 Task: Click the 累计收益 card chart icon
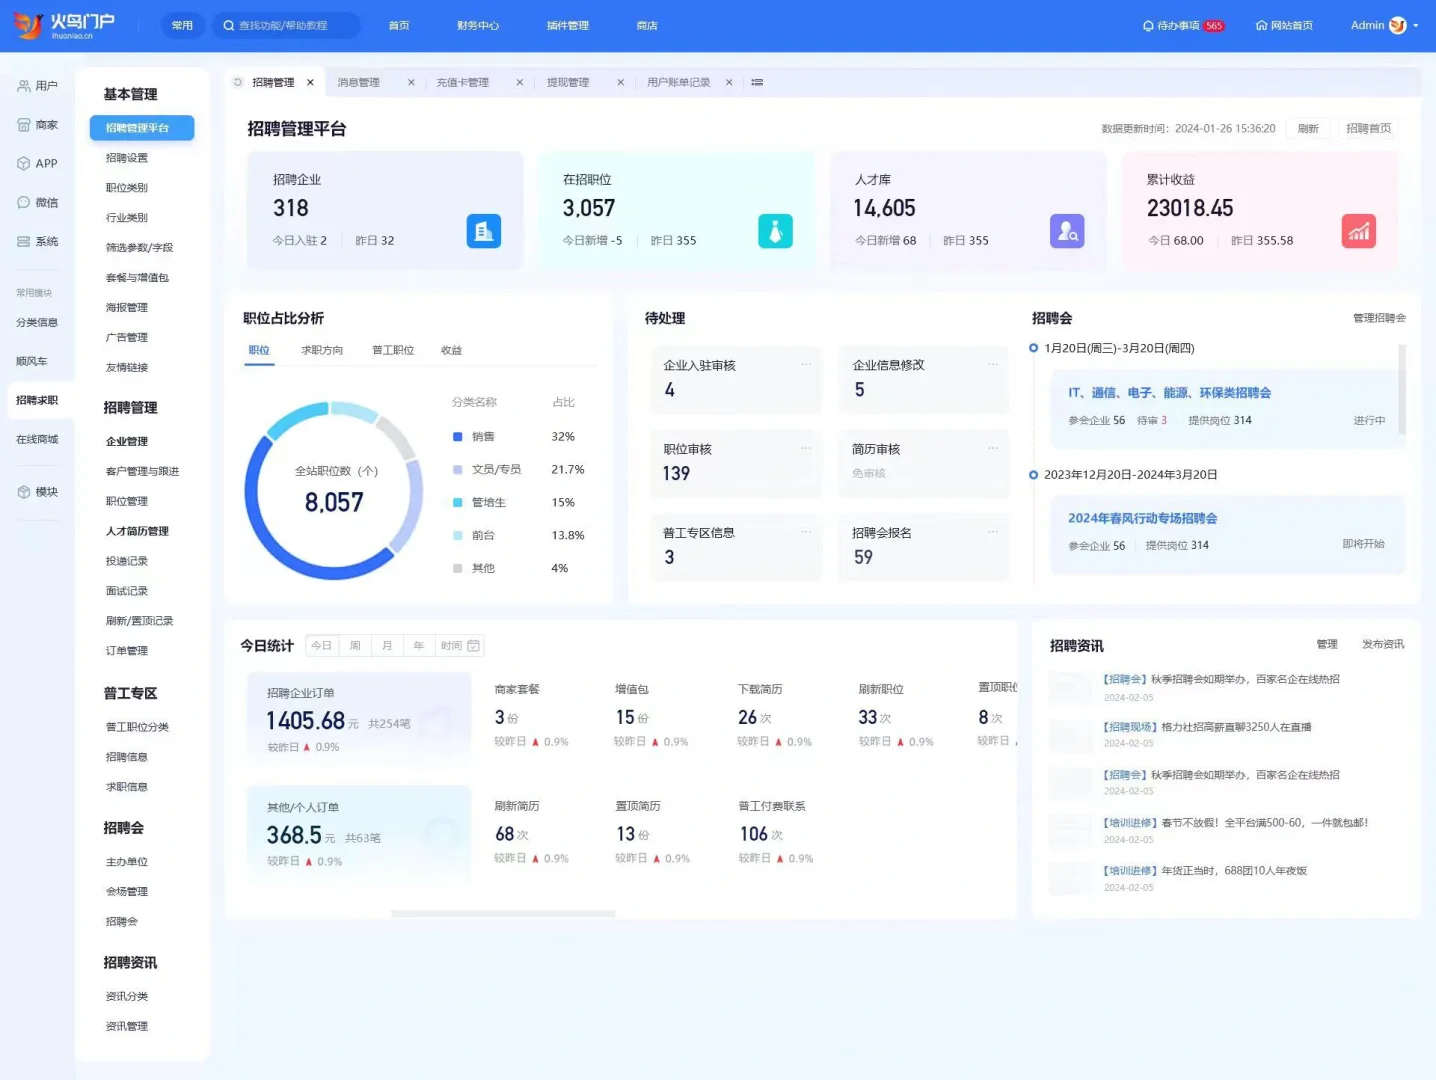click(x=1358, y=231)
